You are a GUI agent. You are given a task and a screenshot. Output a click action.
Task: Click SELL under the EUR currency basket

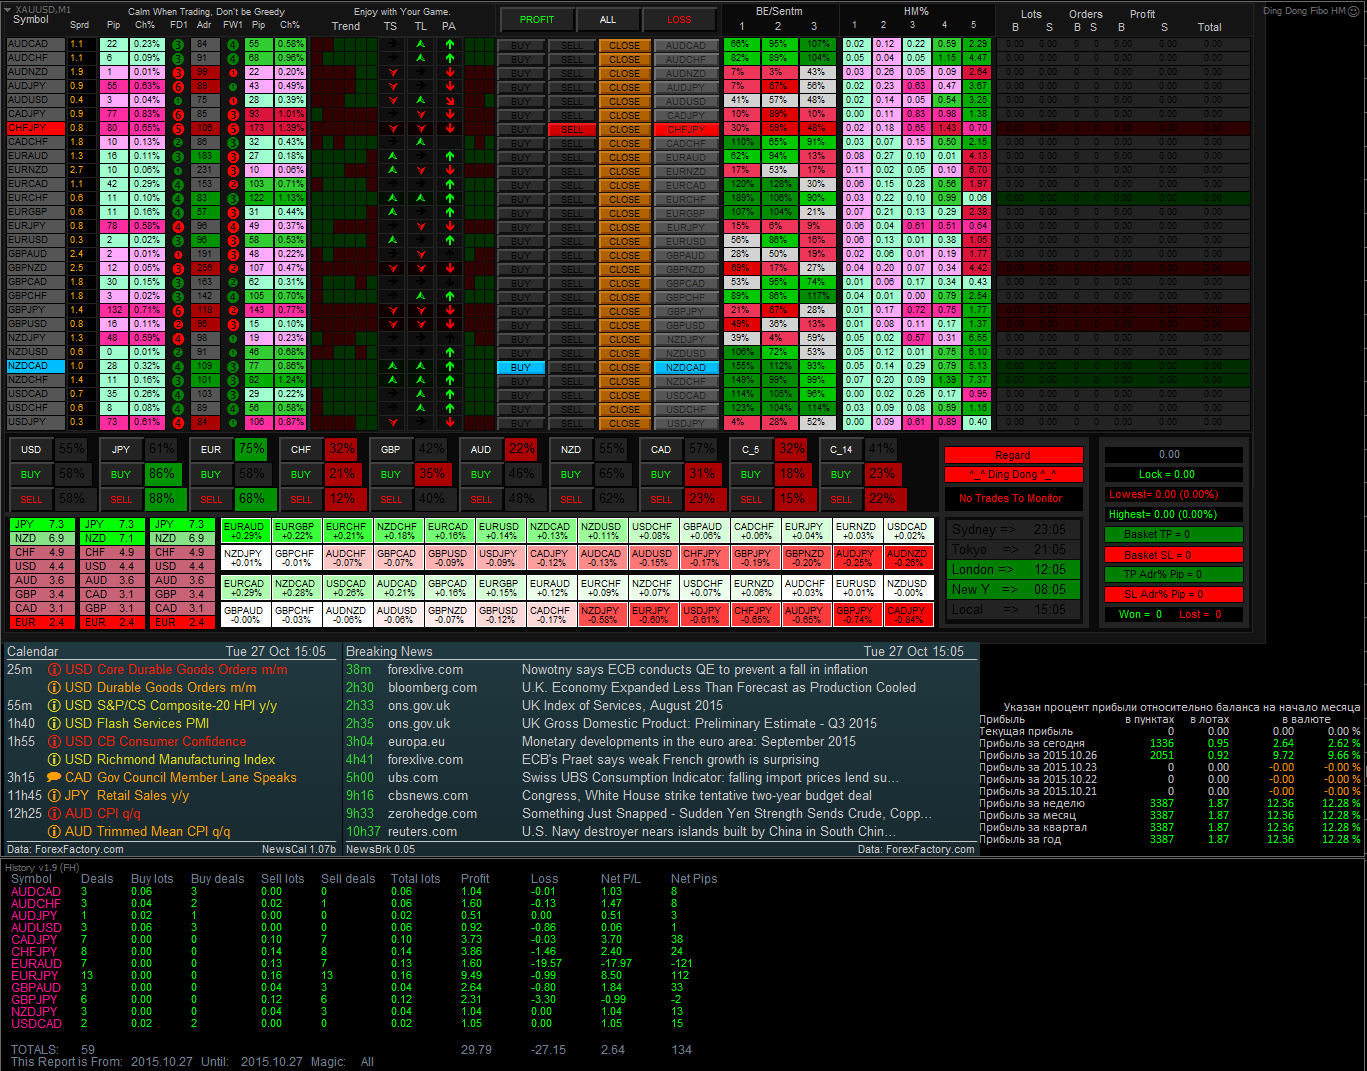click(x=211, y=500)
